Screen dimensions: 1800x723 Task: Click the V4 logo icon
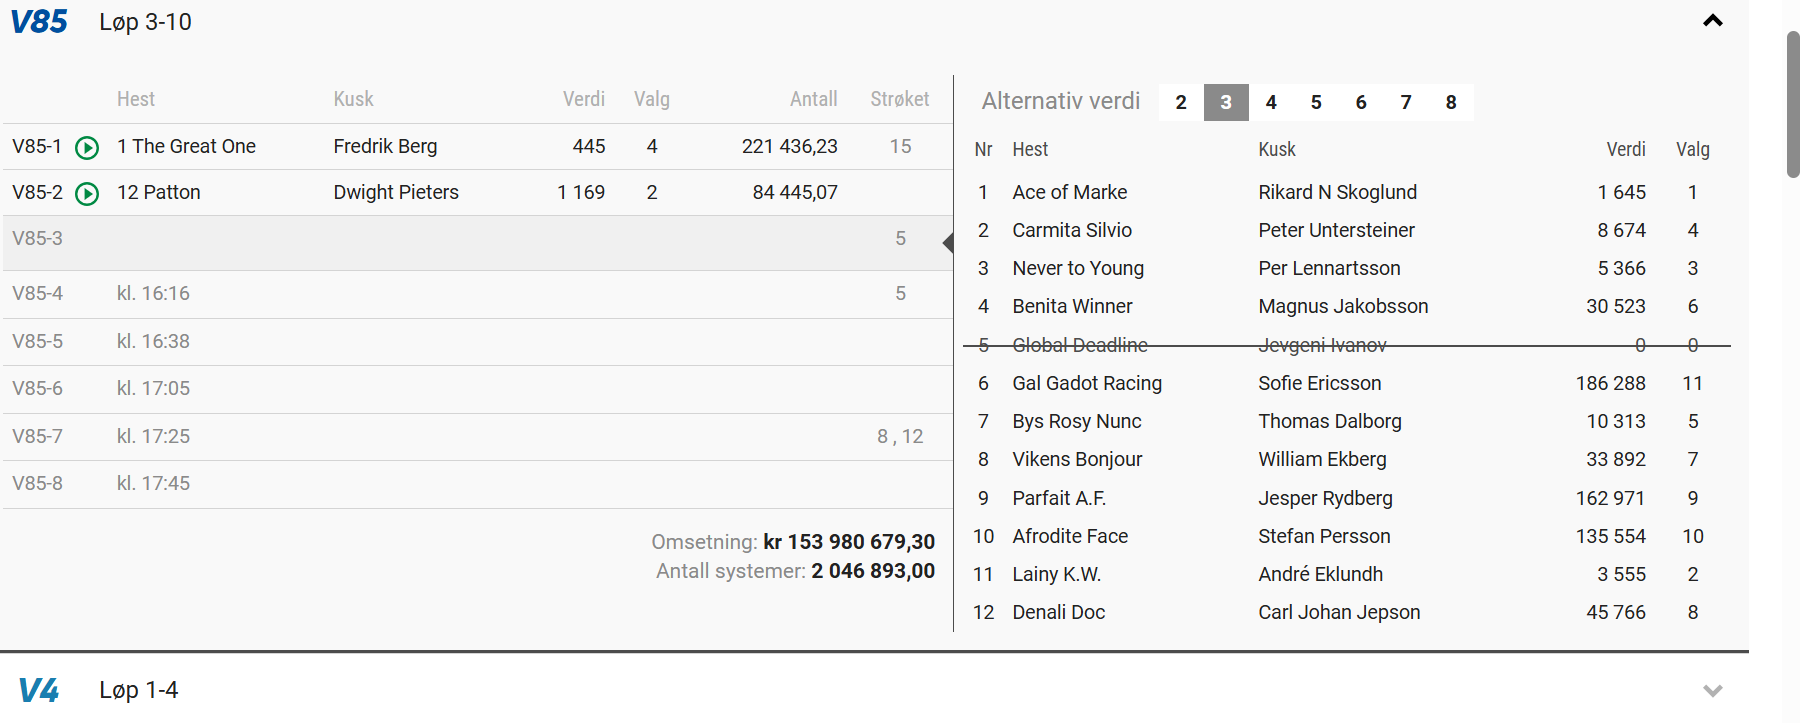coord(39,690)
